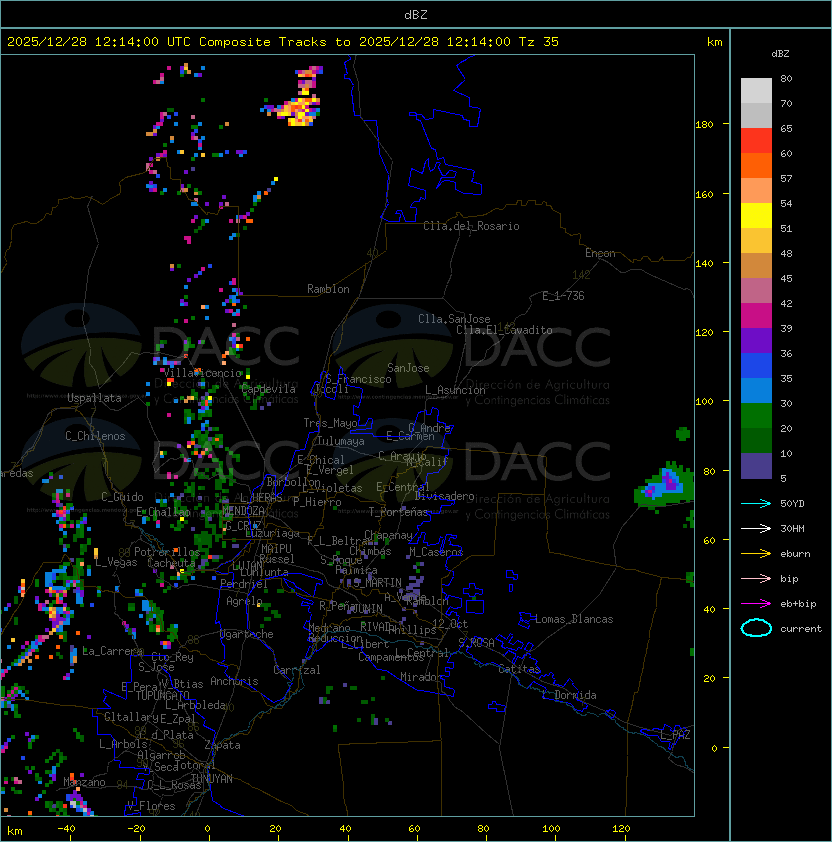Click the 'TUPUNGATO' place label
The image size is (832, 842).
pyautogui.click(x=163, y=695)
